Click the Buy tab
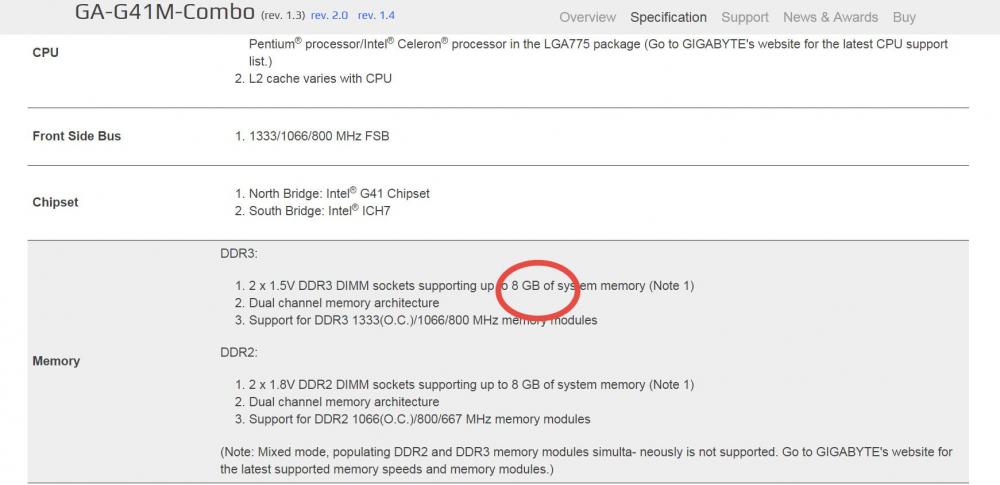 click(x=904, y=17)
